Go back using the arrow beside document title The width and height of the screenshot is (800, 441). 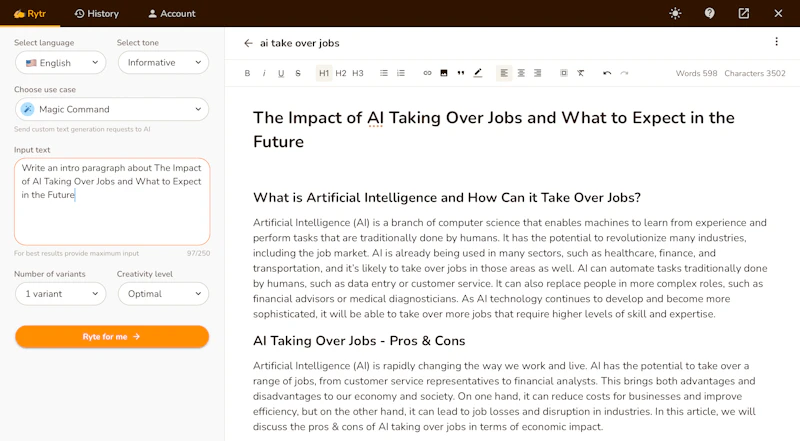[x=248, y=43]
